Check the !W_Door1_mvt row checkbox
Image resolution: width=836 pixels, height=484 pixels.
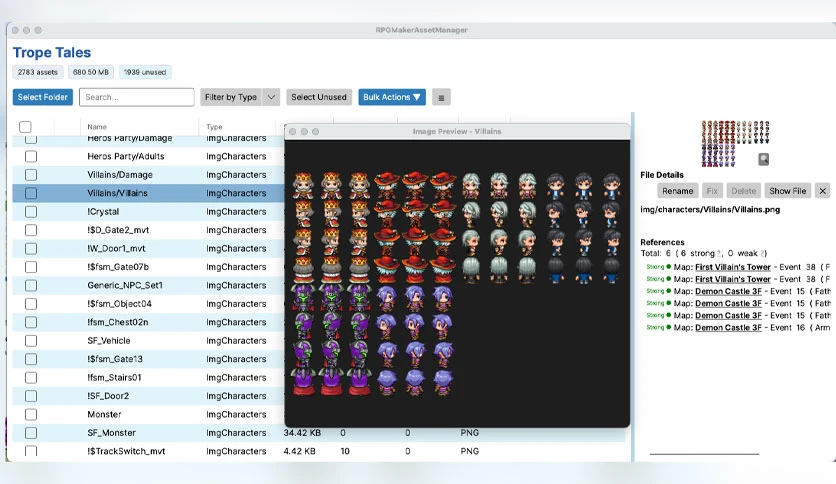(31, 248)
